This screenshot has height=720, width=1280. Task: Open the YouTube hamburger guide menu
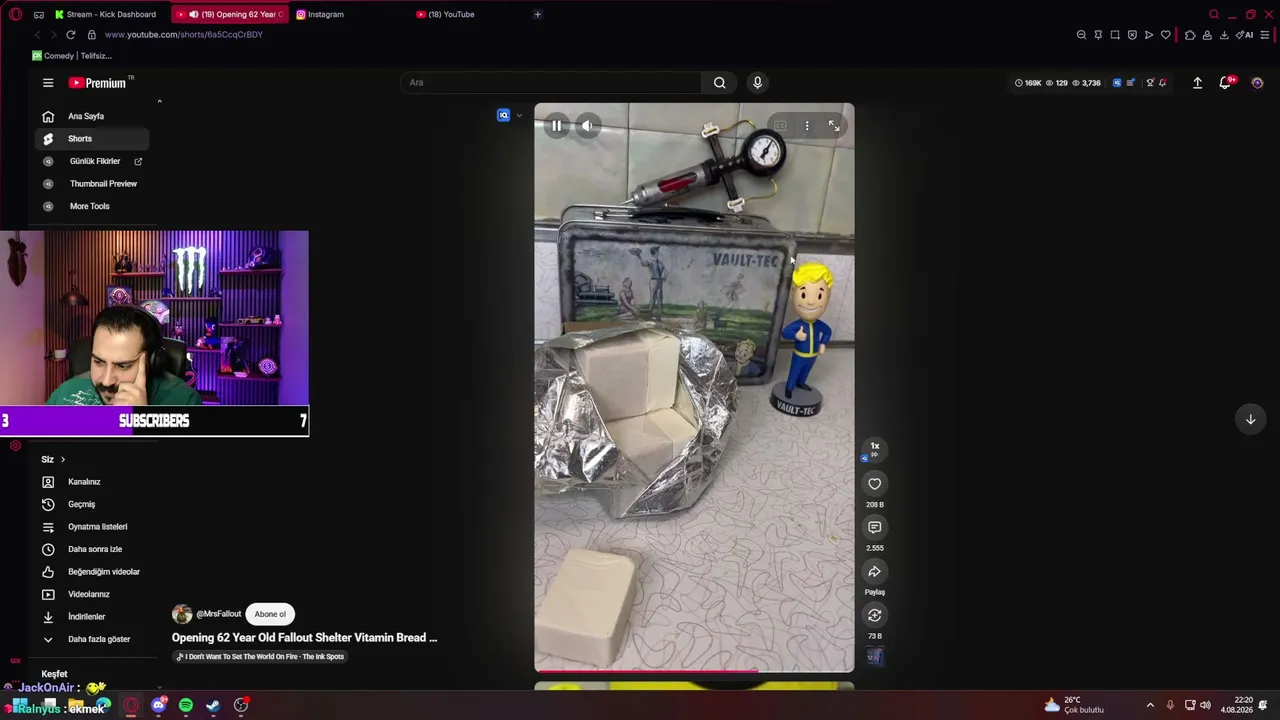tap(48, 83)
